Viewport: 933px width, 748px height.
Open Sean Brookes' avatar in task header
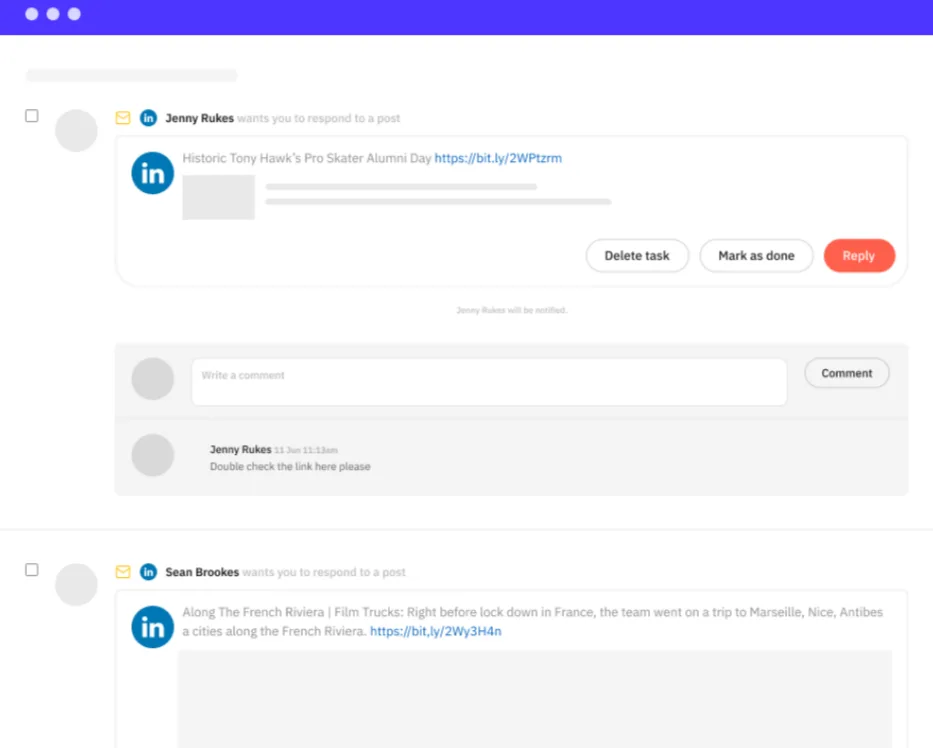[x=76, y=584]
